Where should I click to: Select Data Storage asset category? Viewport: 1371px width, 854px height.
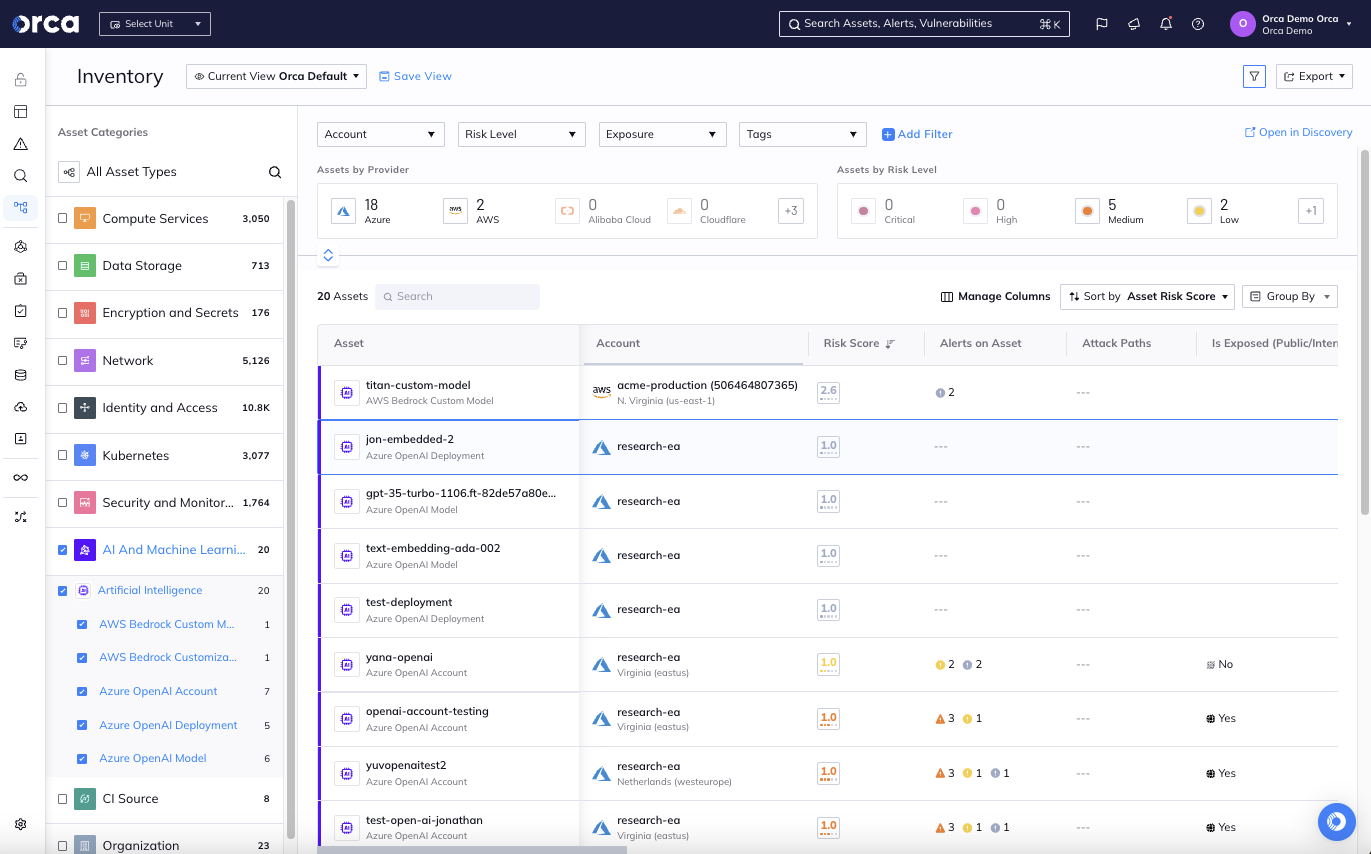142,266
